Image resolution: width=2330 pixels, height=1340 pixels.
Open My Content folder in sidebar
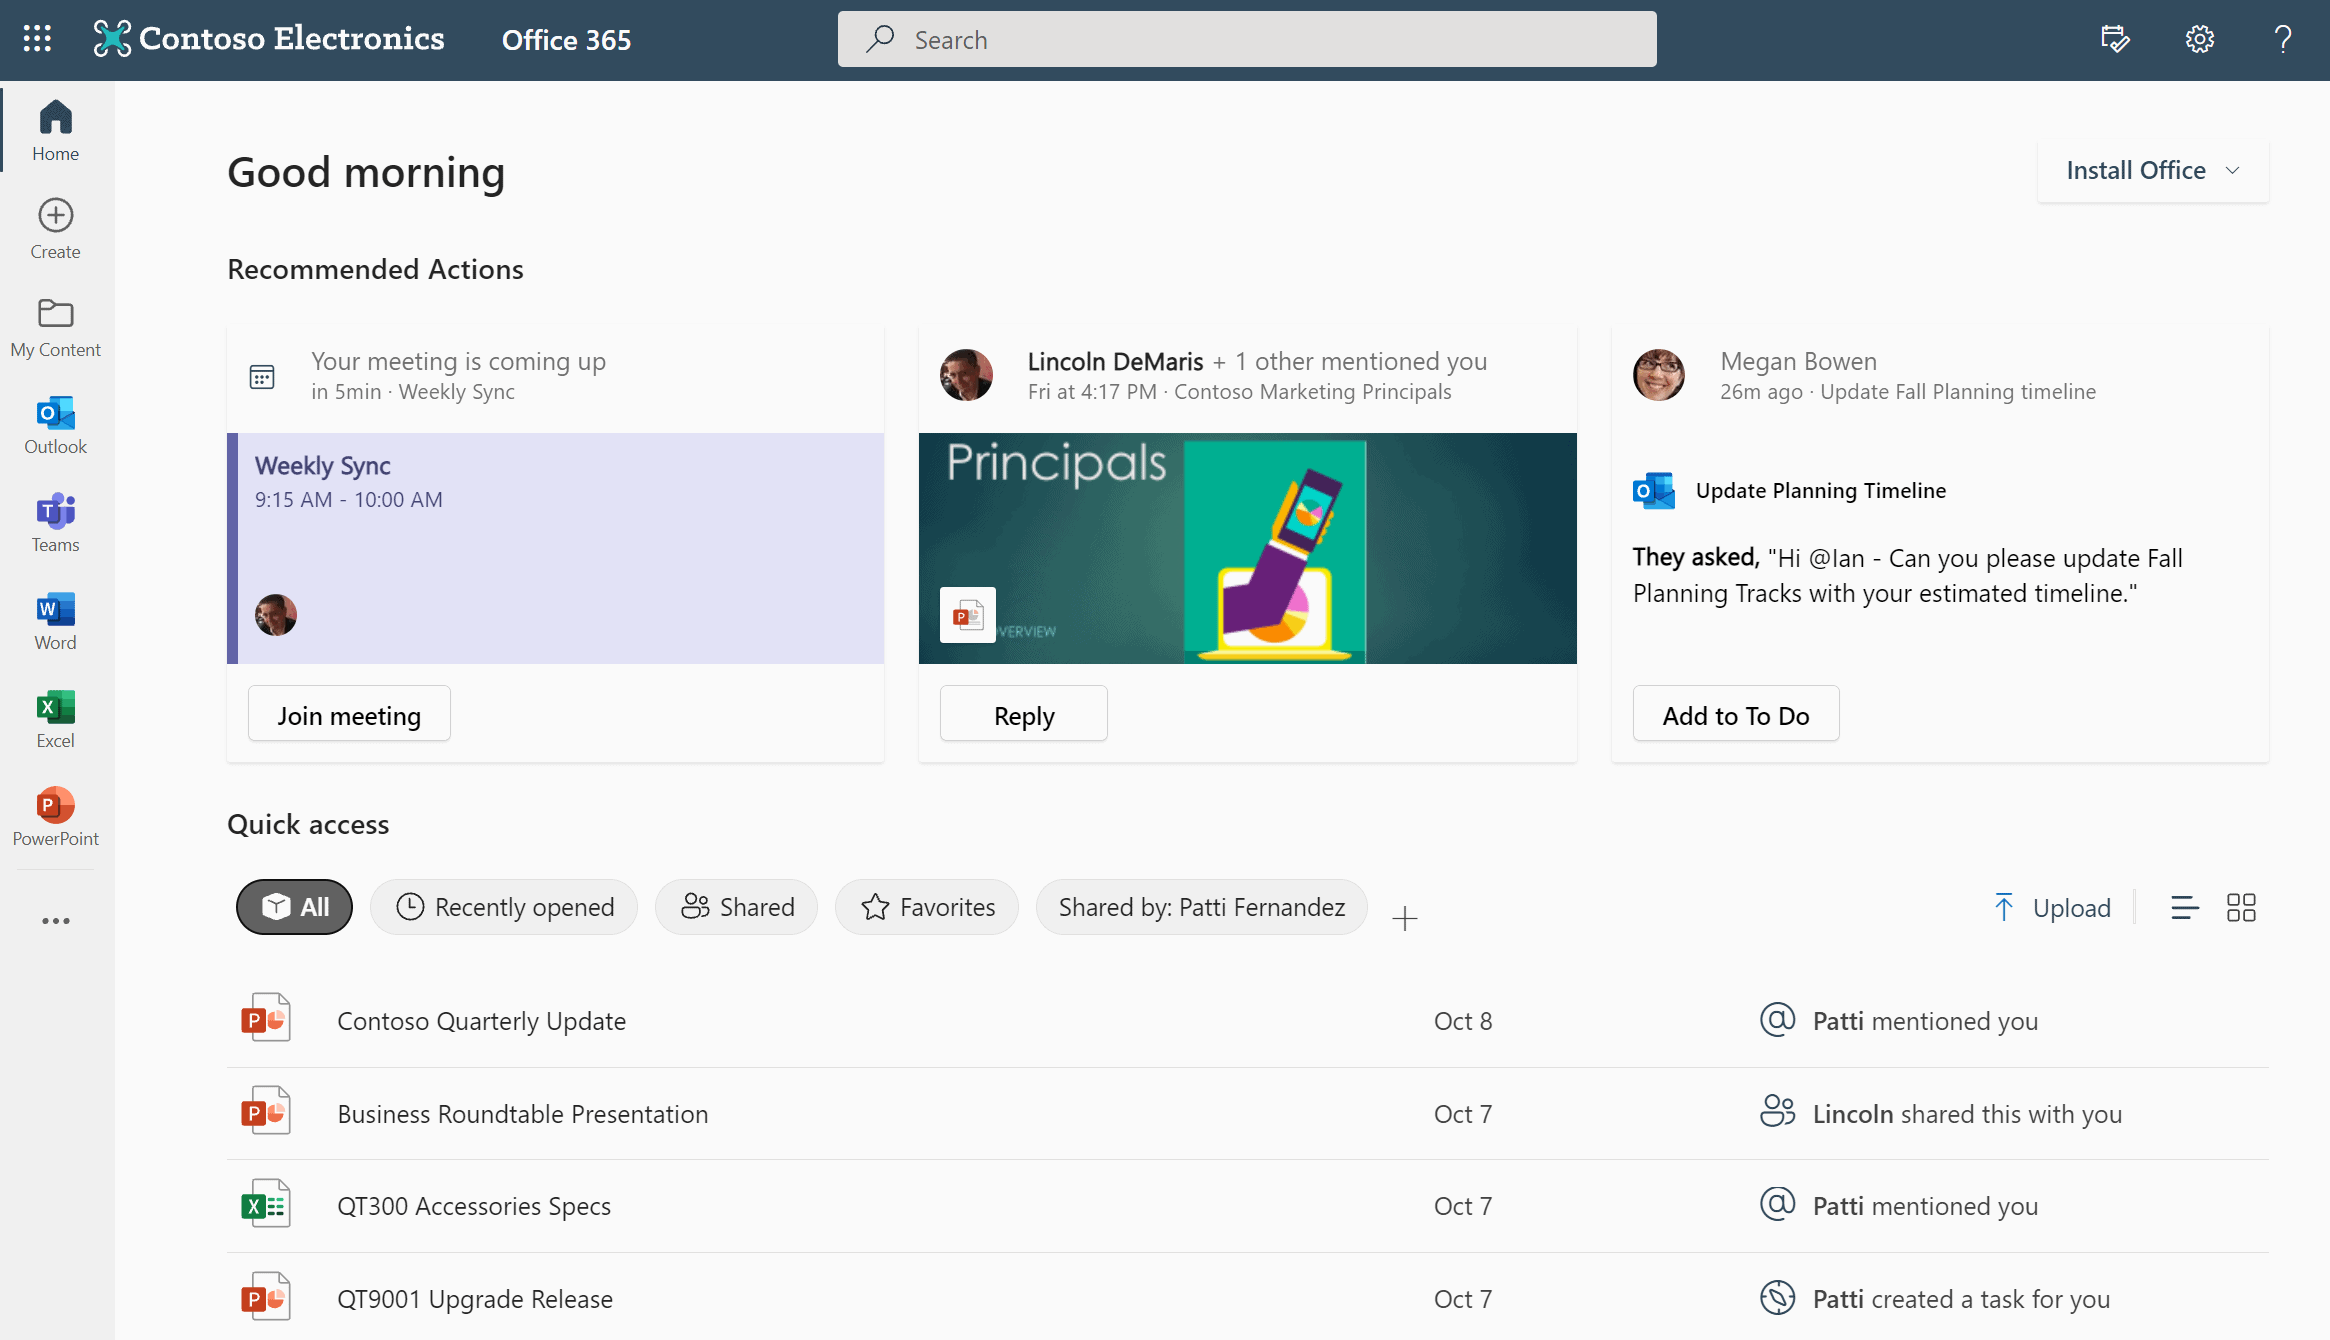[x=56, y=328]
